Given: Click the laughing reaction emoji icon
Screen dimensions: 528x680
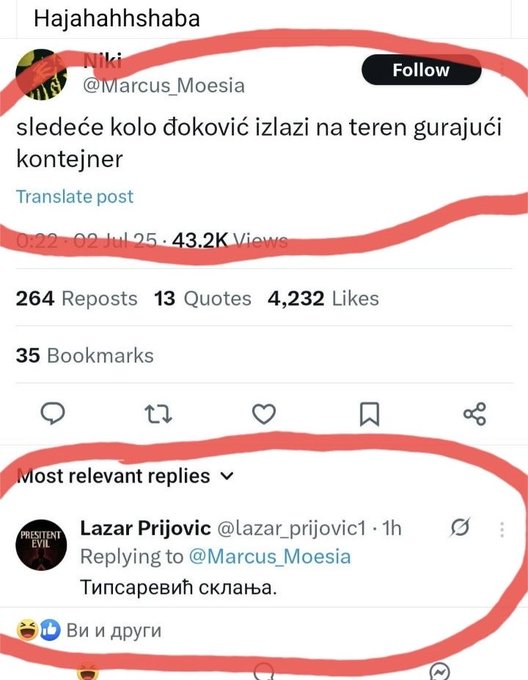Looking at the screenshot, I should pos(28,630).
